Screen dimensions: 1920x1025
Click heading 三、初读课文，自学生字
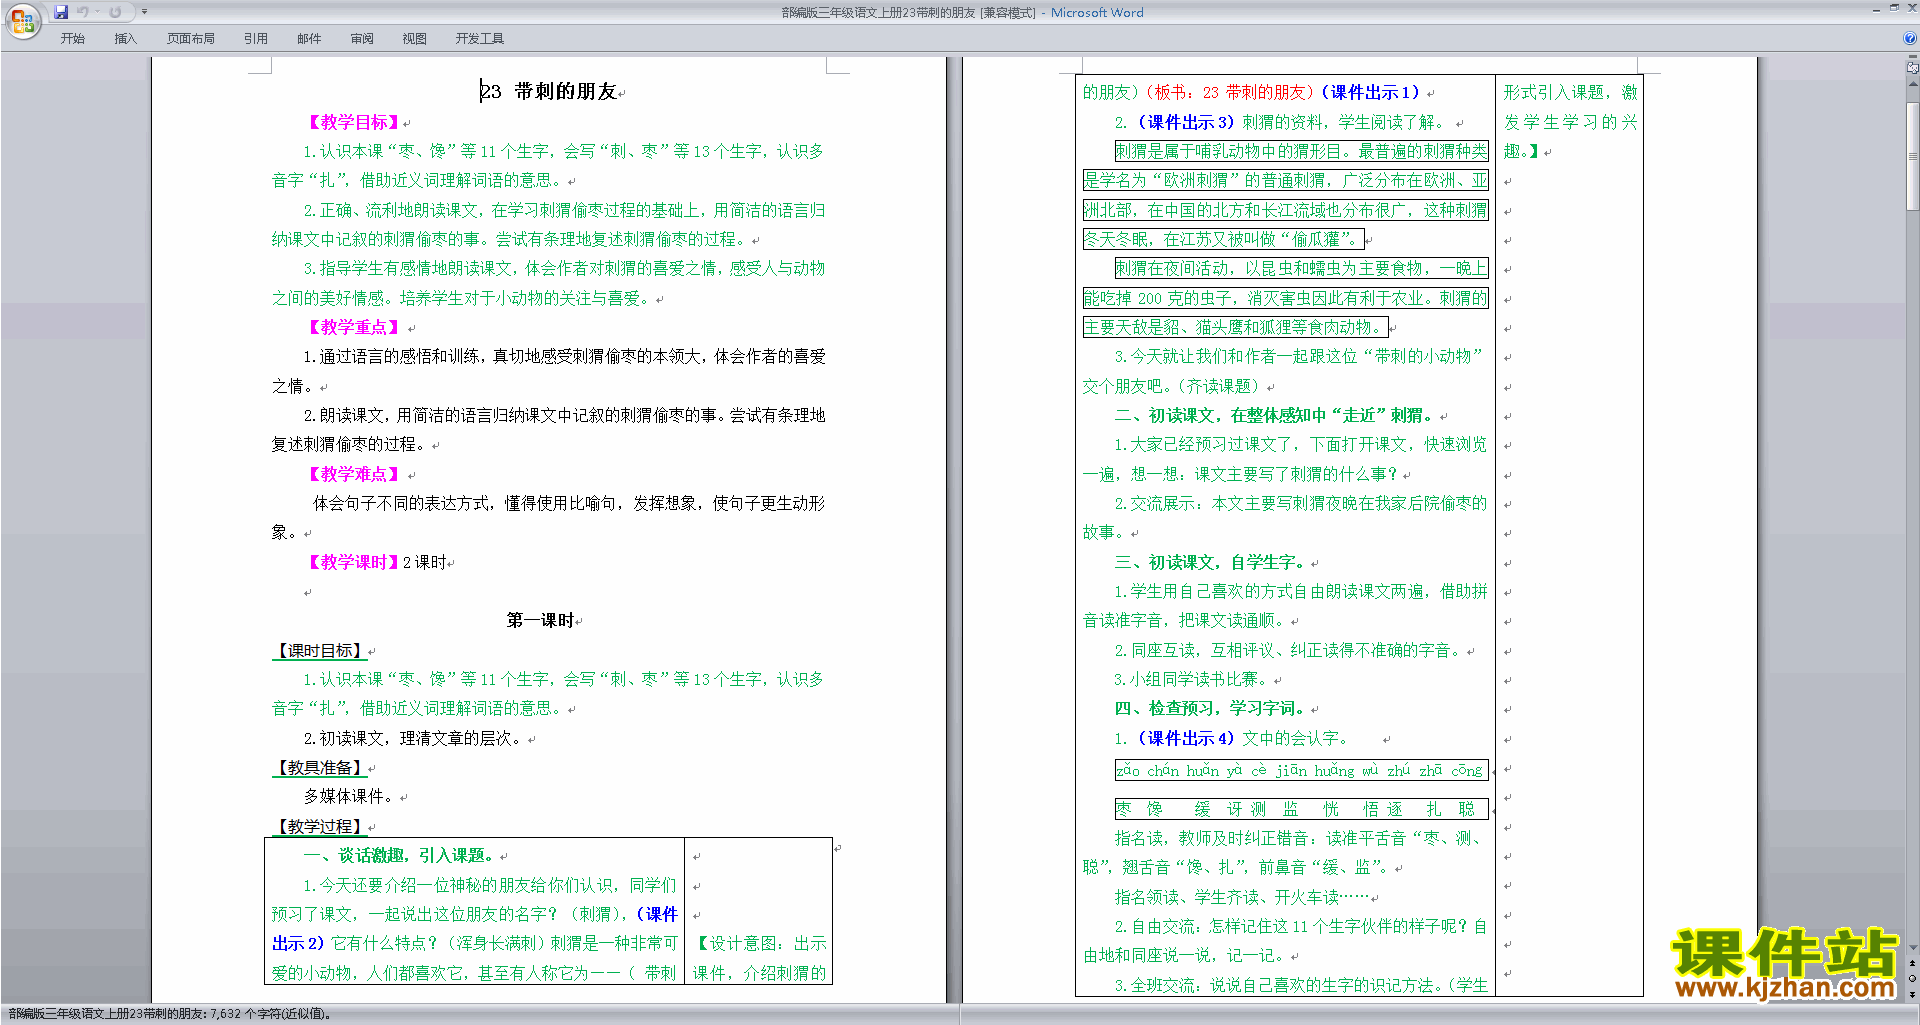click(1210, 562)
